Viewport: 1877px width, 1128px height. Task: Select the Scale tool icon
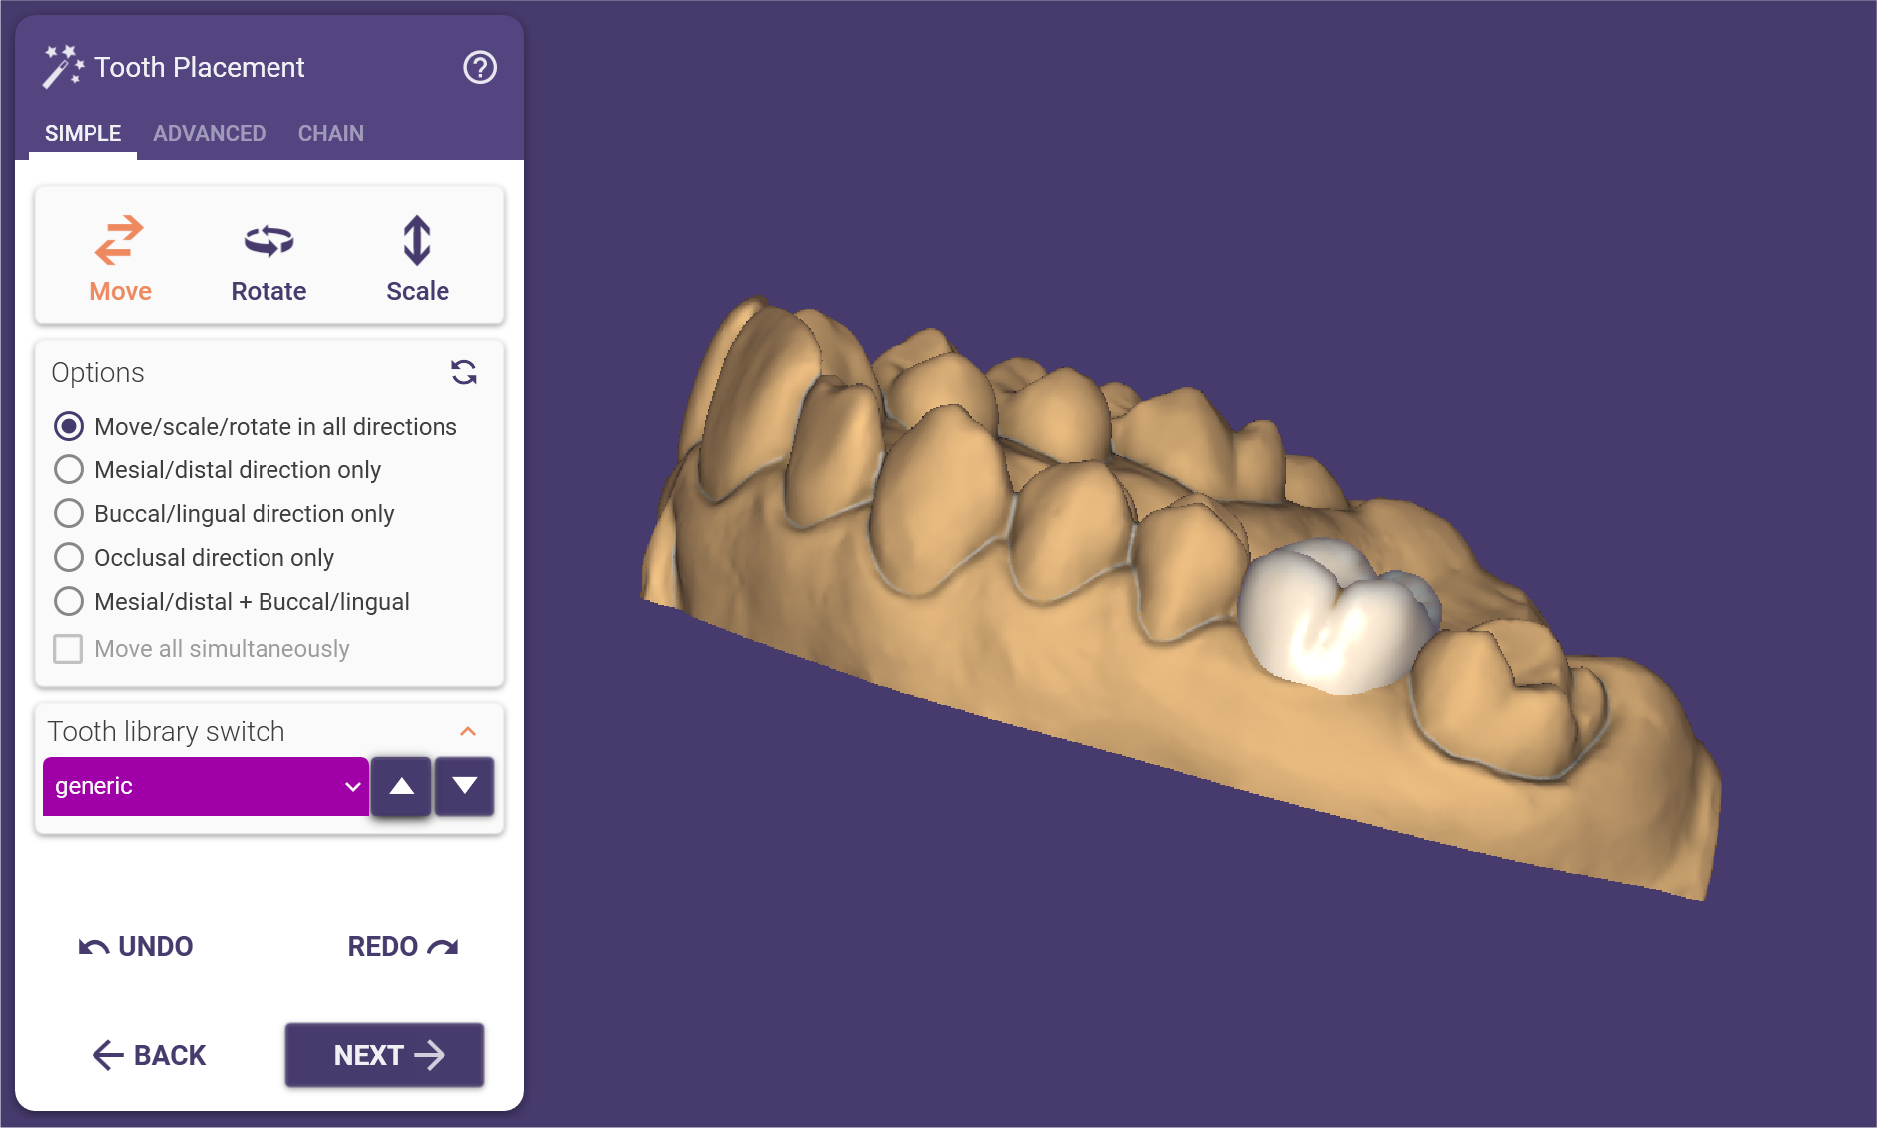(x=417, y=240)
